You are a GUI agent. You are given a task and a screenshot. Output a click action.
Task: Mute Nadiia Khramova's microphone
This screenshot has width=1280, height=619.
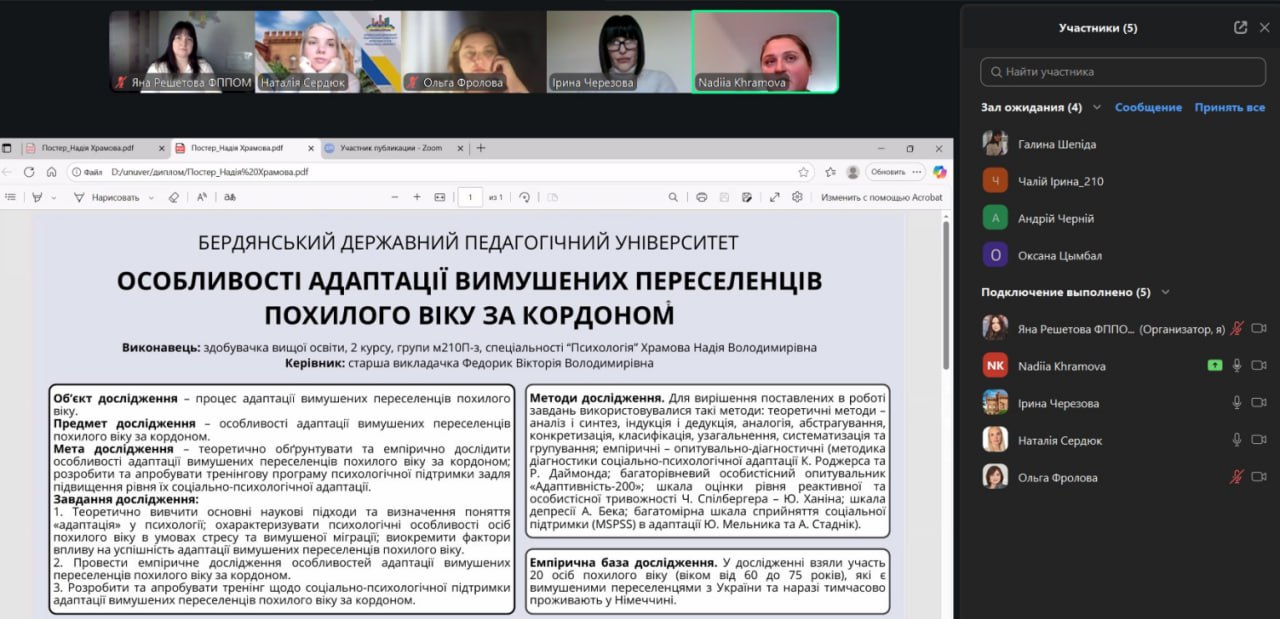(x=1237, y=366)
